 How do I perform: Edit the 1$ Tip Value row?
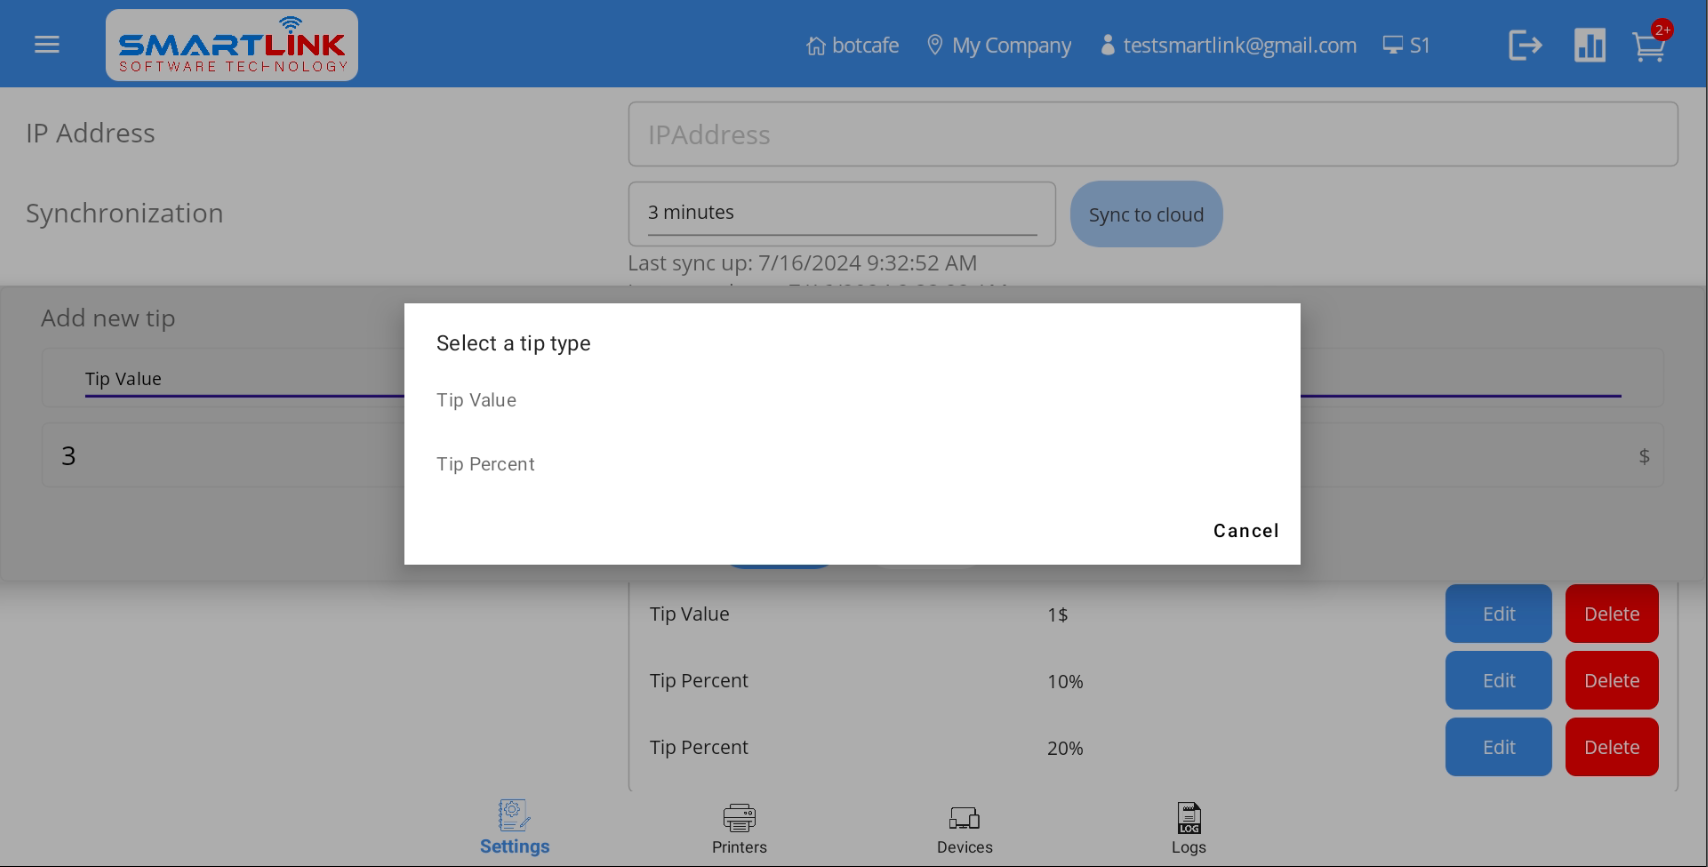[x=1498, y=614]
